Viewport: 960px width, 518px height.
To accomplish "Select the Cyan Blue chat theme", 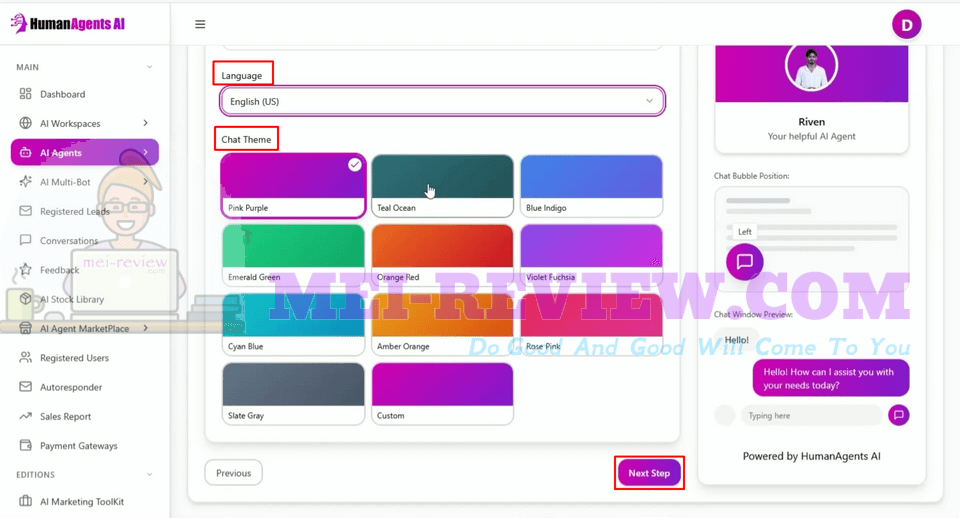I will click(x=293, y=324).
